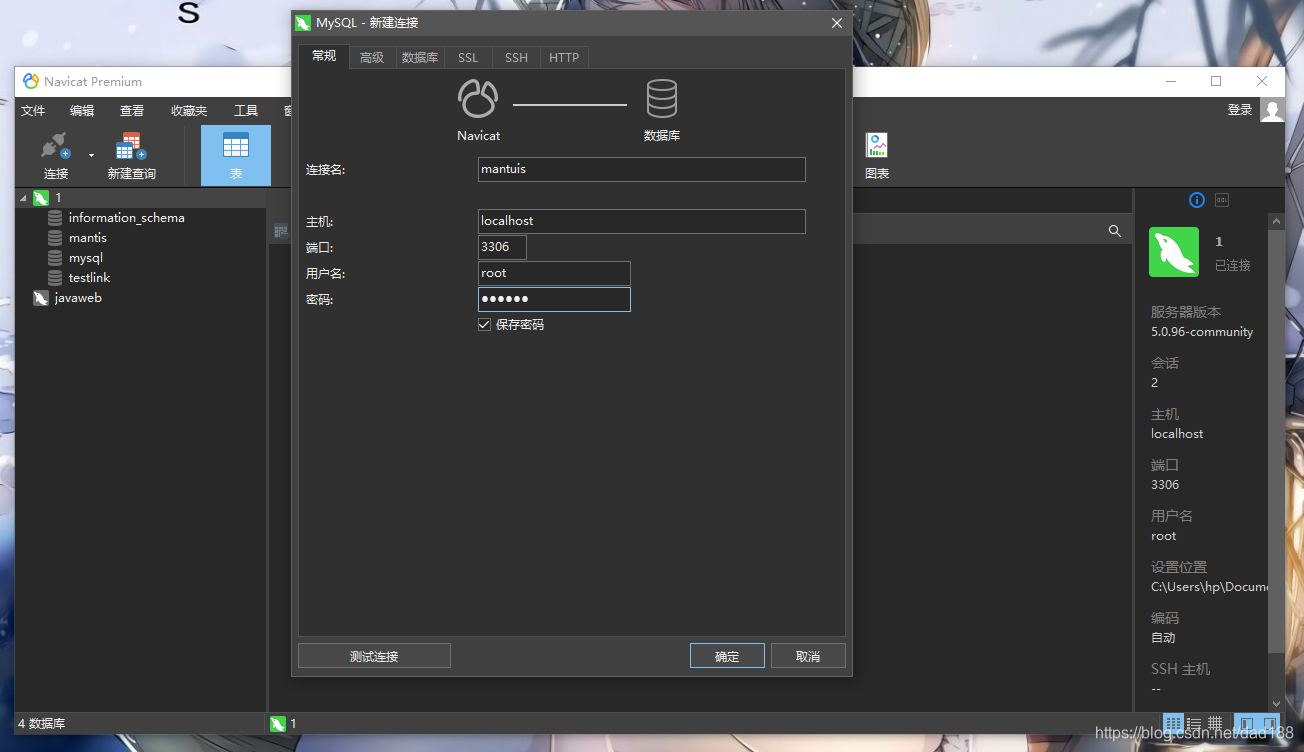
Task: Select the mysql database in the tree
Action: [86, 258]
